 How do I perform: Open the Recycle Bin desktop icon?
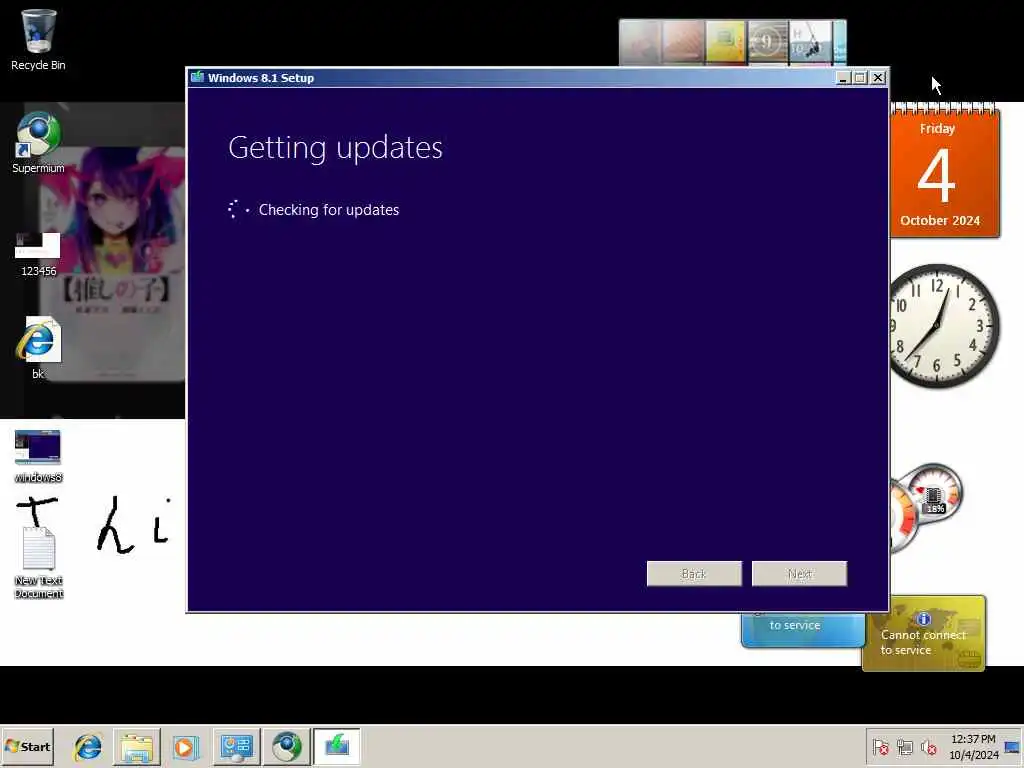pyautogui.click(x=38, y=39)
